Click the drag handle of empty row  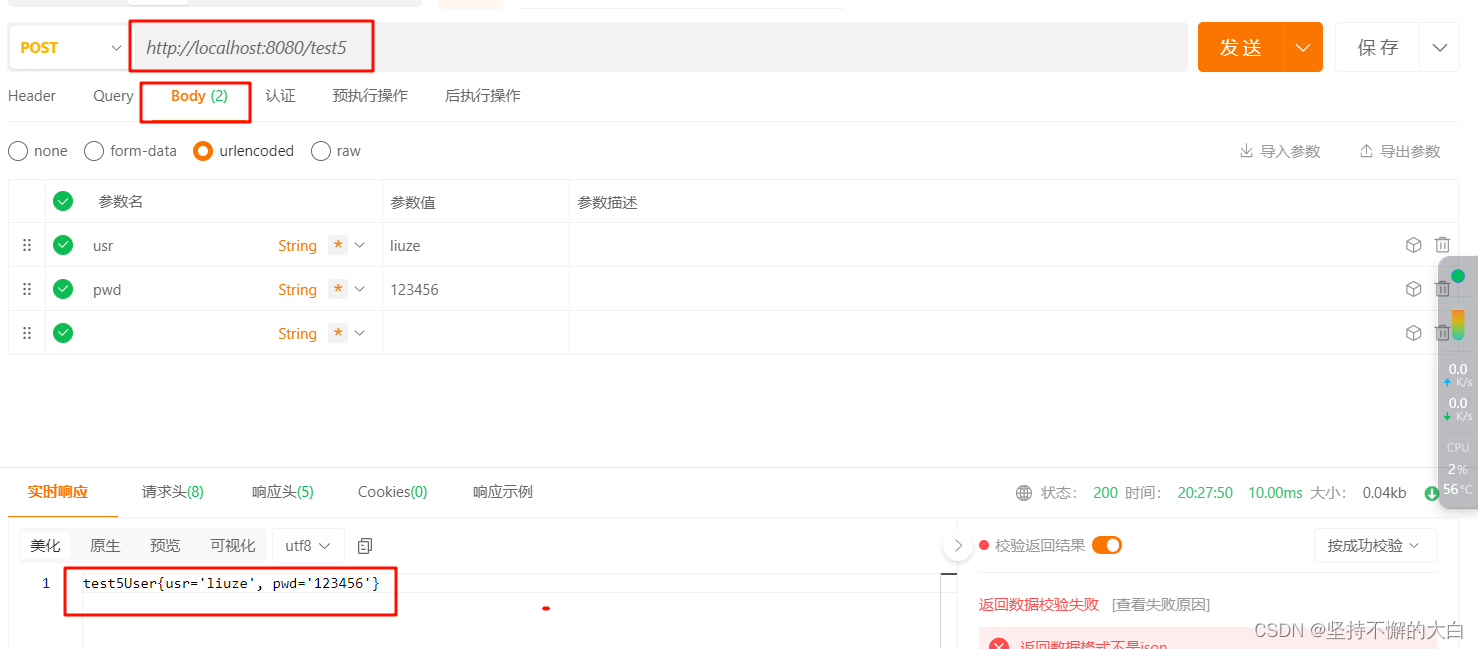pos(27,333)
